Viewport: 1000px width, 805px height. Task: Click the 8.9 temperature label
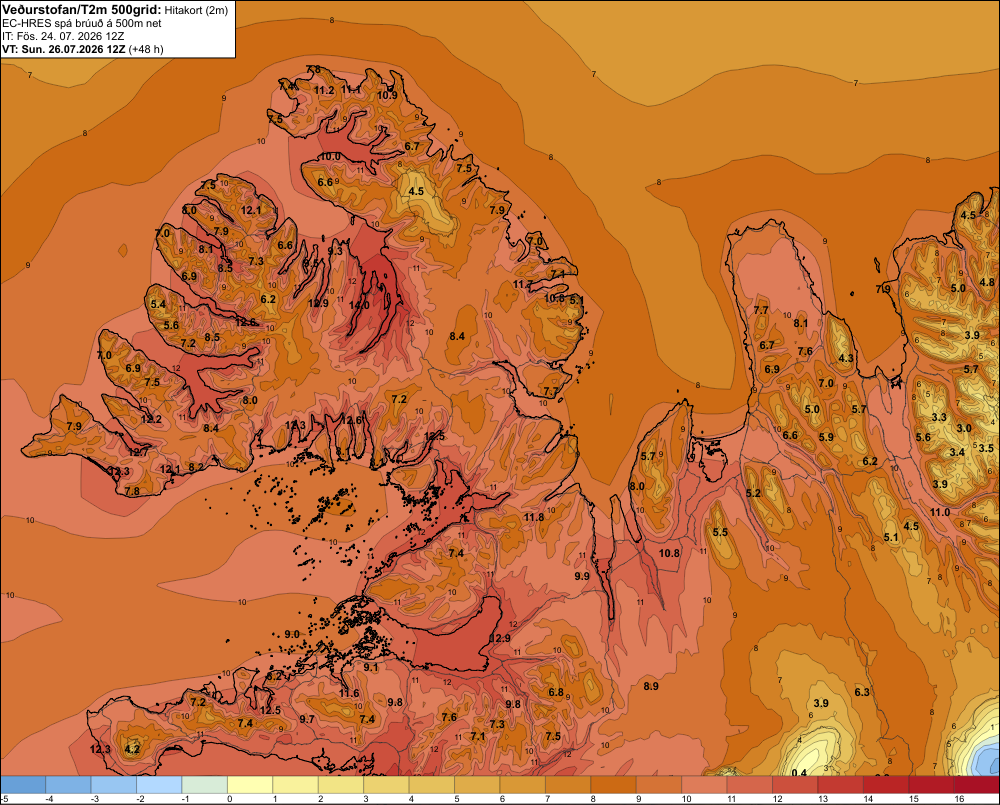pos(651,686)
